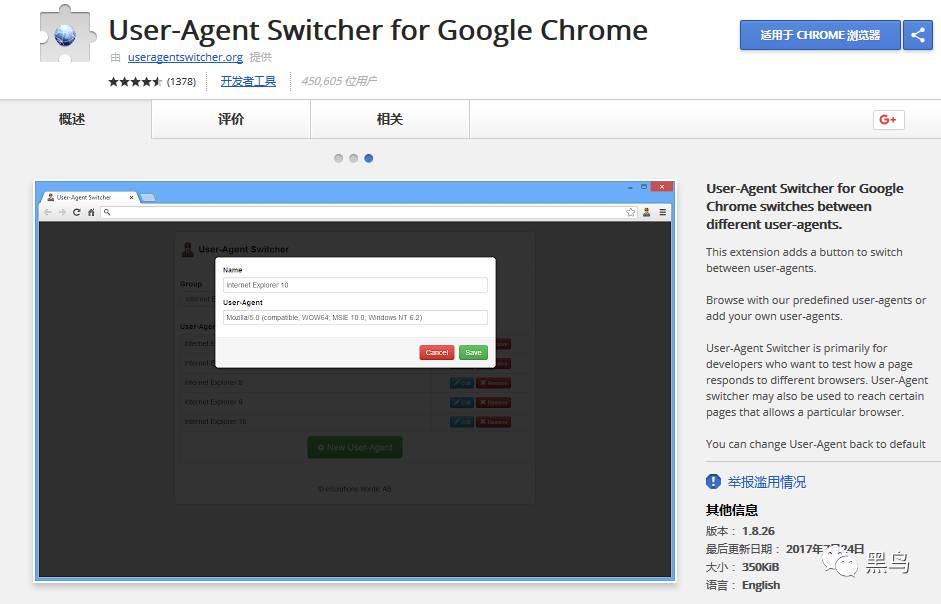The width and height of the screenshot is (941, 604).
Task: Click the Remove button for Internet Explorer 10 row
Action: 493,421
